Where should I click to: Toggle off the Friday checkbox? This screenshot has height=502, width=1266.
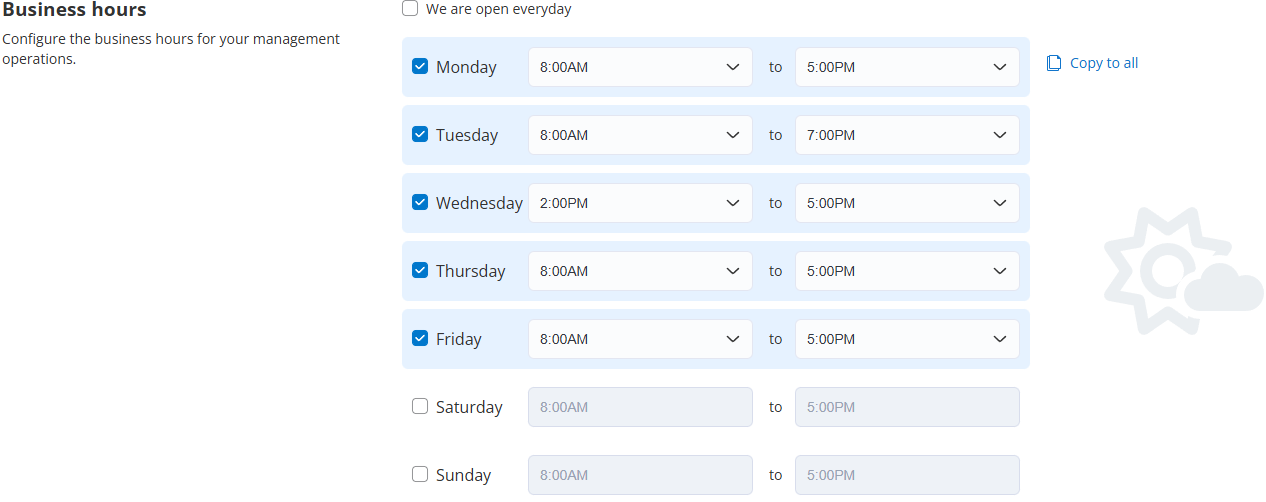[420, 339]
